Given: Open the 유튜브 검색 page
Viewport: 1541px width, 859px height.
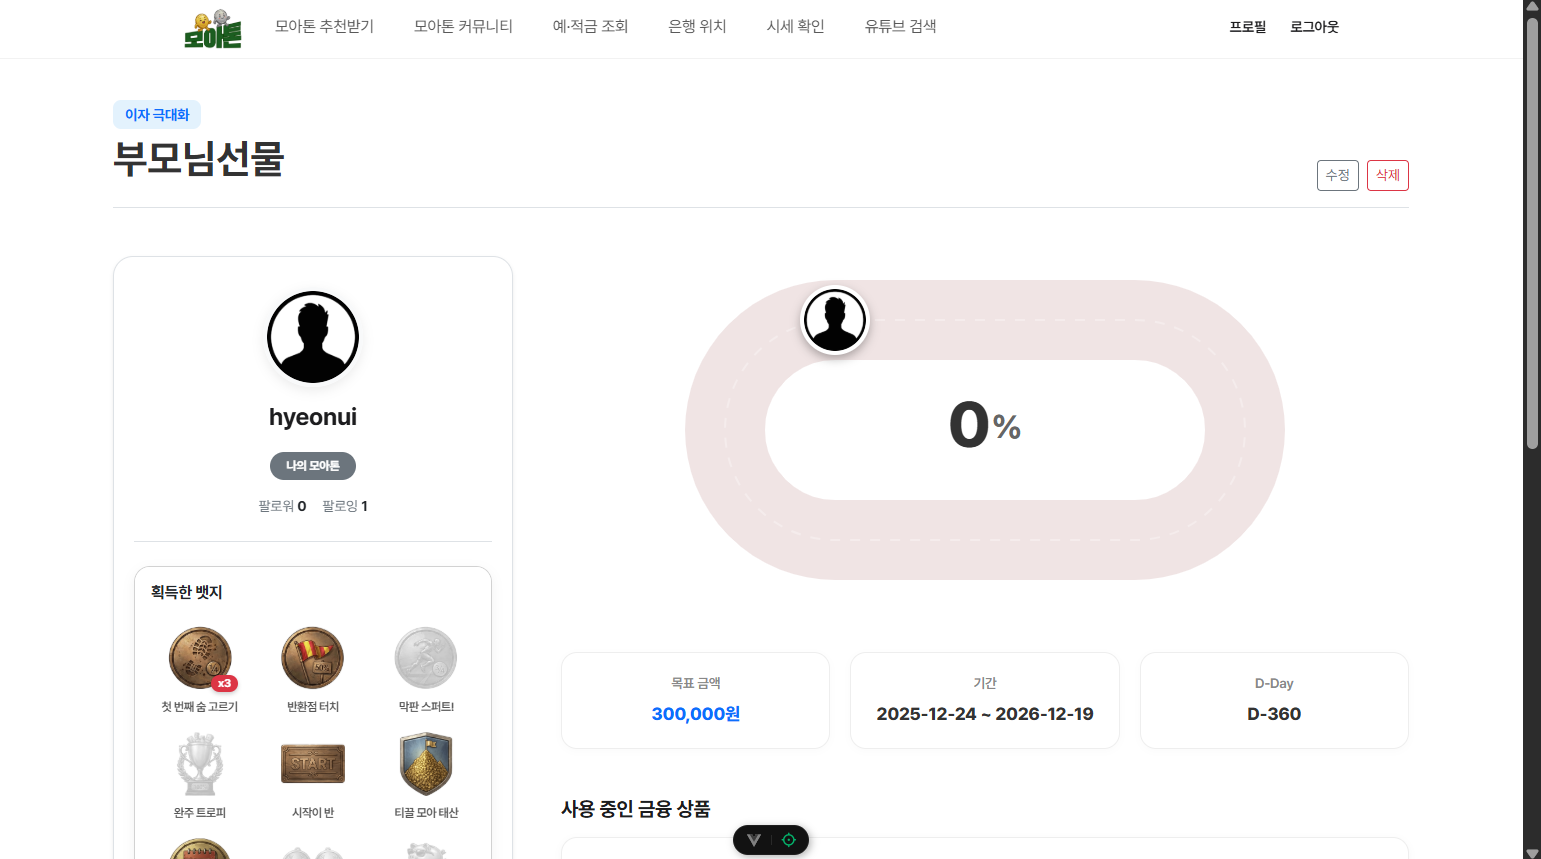Looking at the screenshot, I should click(x=900, y=27).
